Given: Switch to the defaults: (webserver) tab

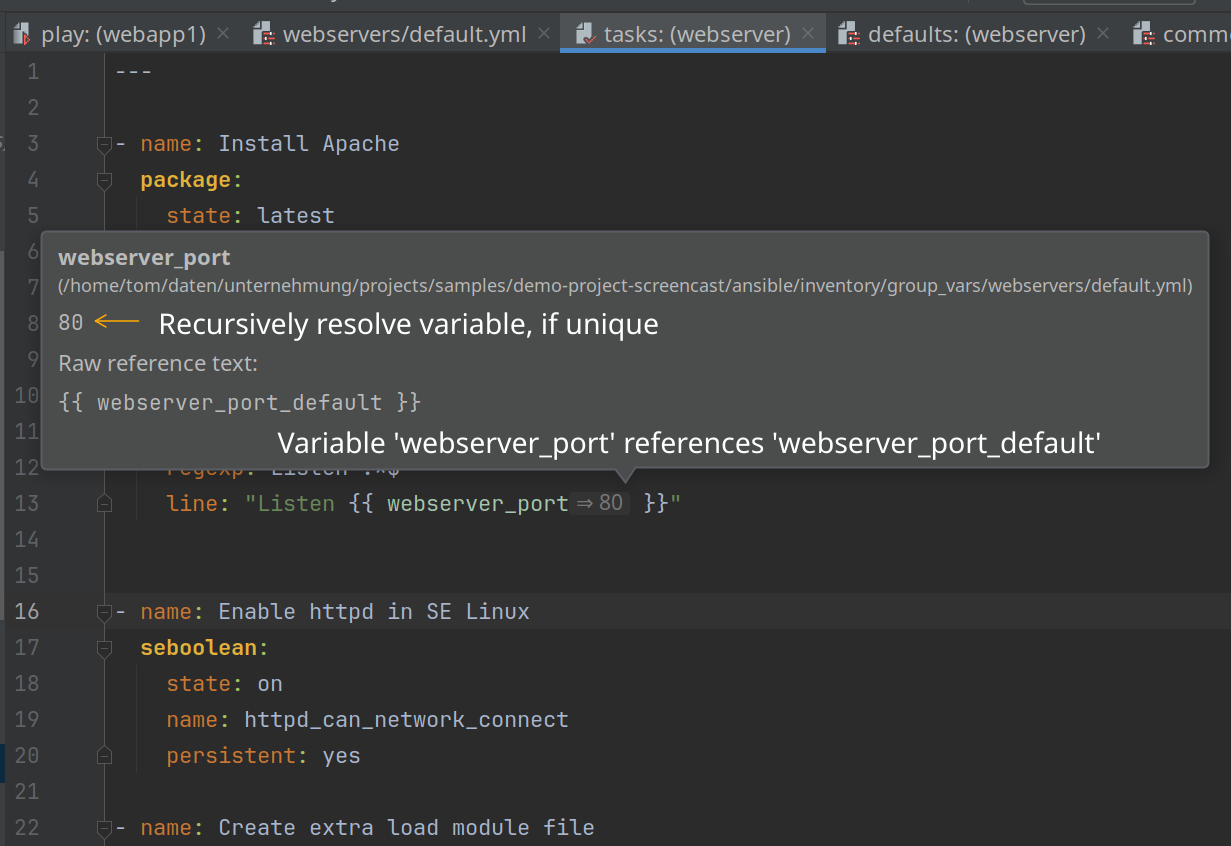Looking at the screenshot, I should [976, 35].
